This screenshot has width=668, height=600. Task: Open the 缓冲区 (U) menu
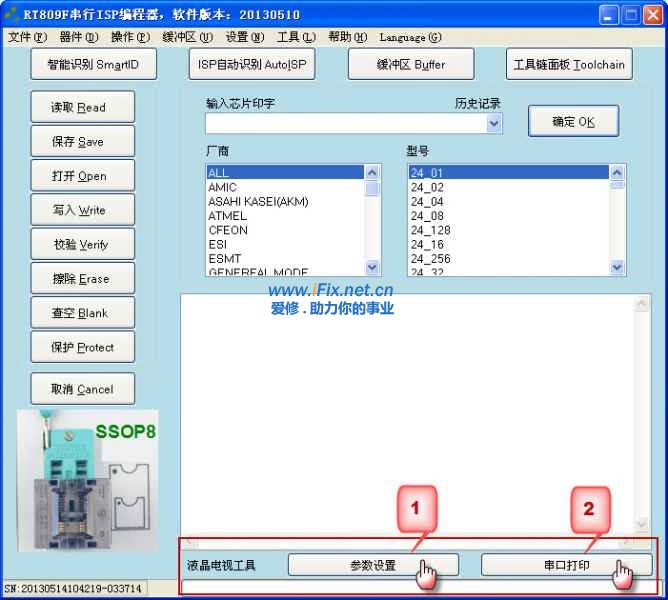pyautogui.click(x=187, y=37)
